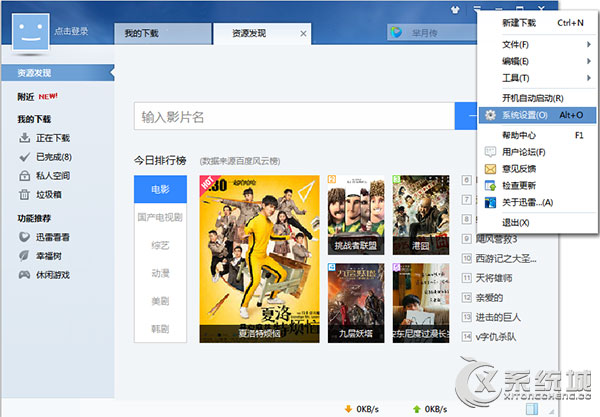
Task: Open 帮助中心 from the menu
Action: (x=537, y=135)
